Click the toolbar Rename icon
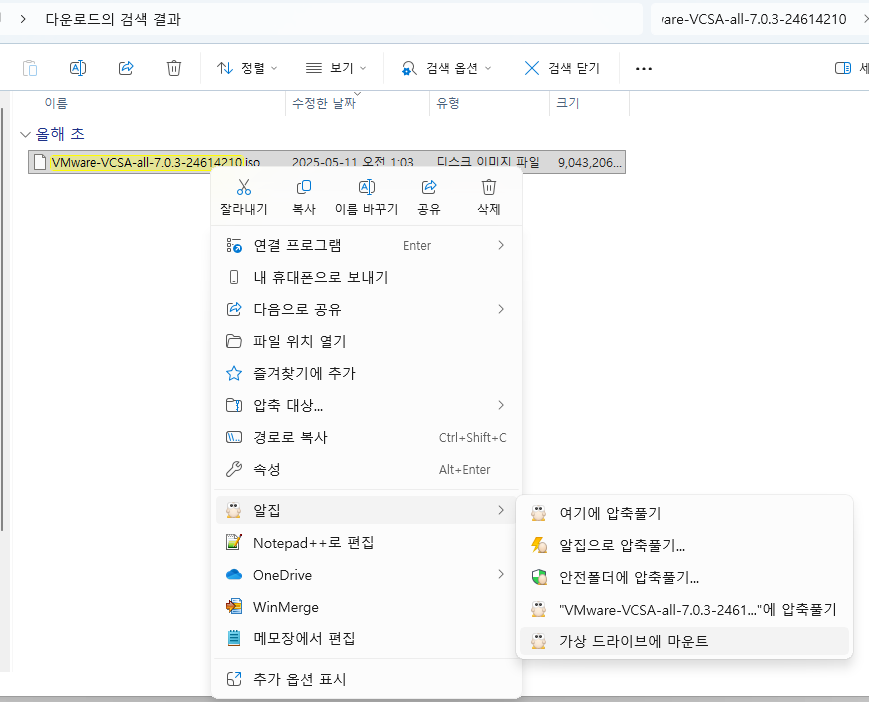This screenshot has width=869, height=702. click(x=78, y=68)
